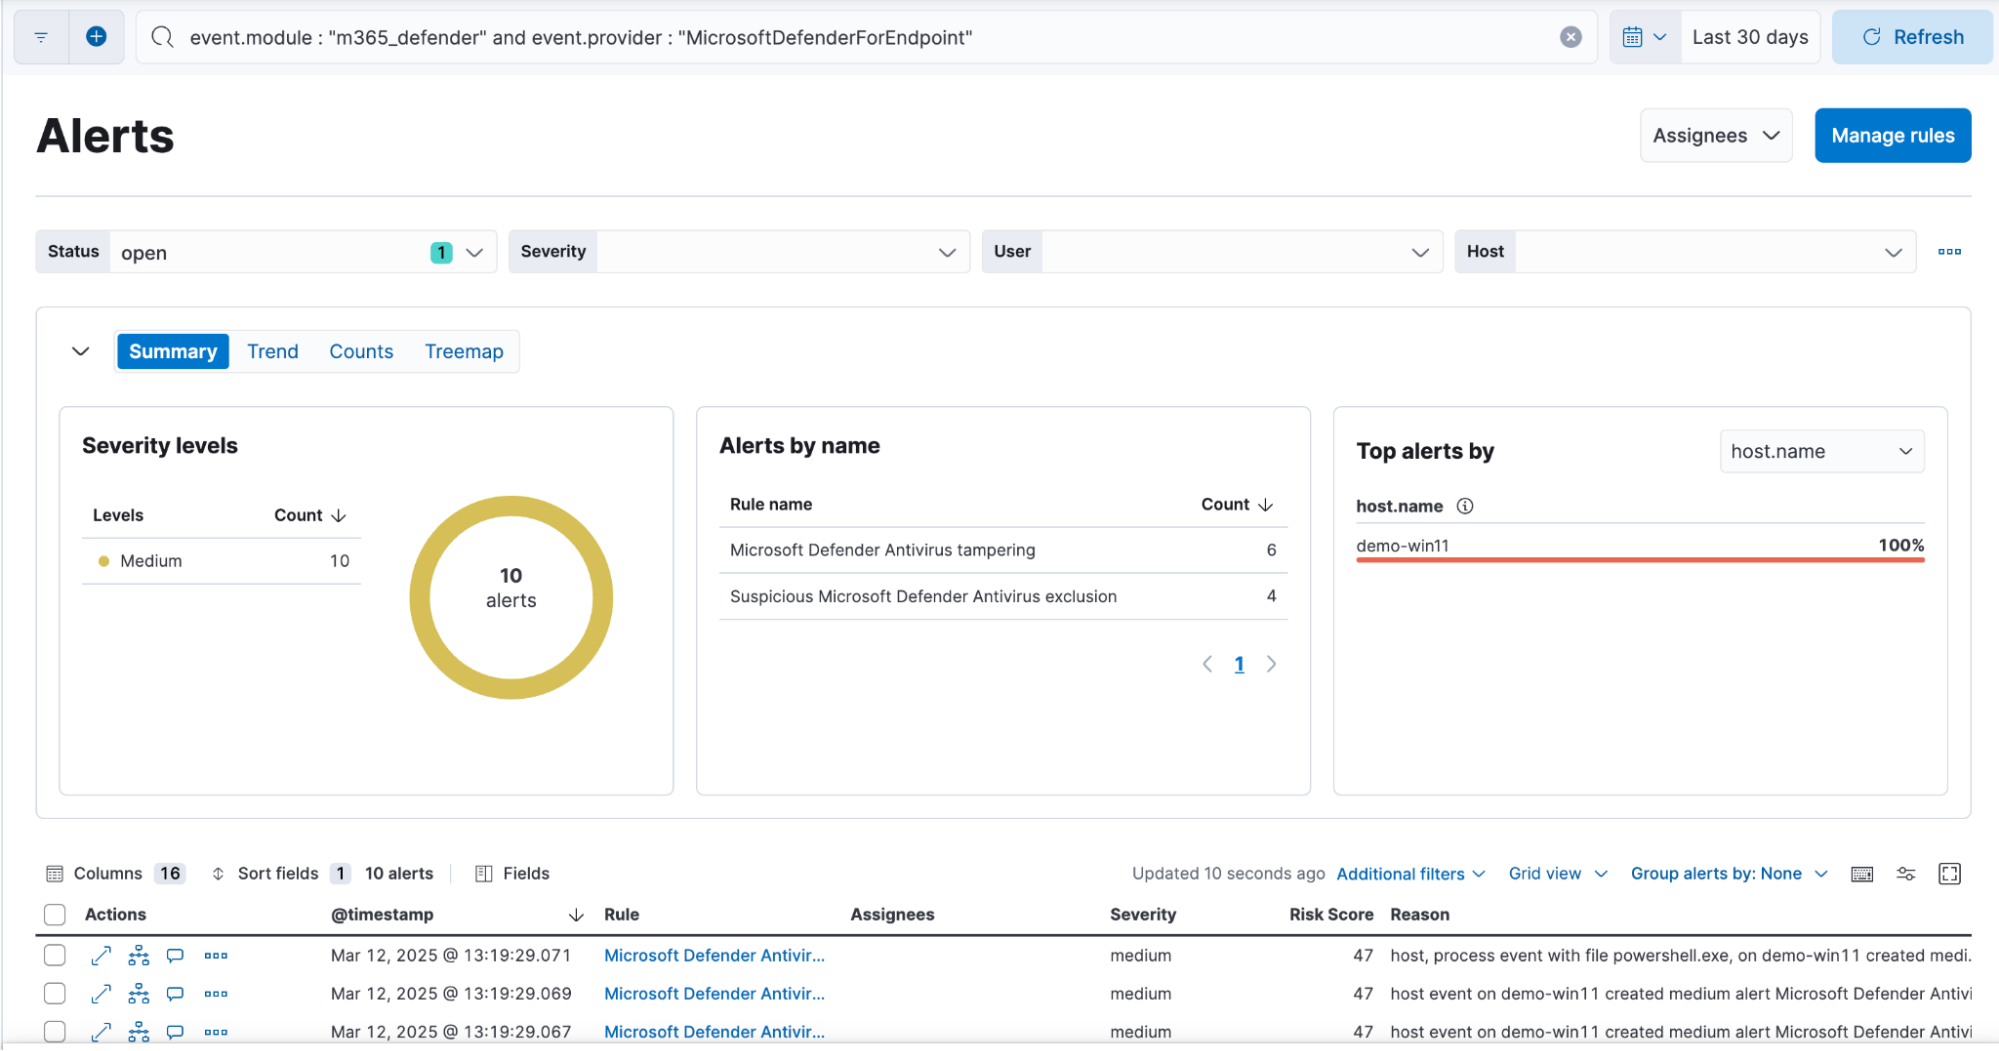This screenshot has width=1999, height=1051.
Task: Click the yellow Medium severity dot
Action: pos(103,561)
